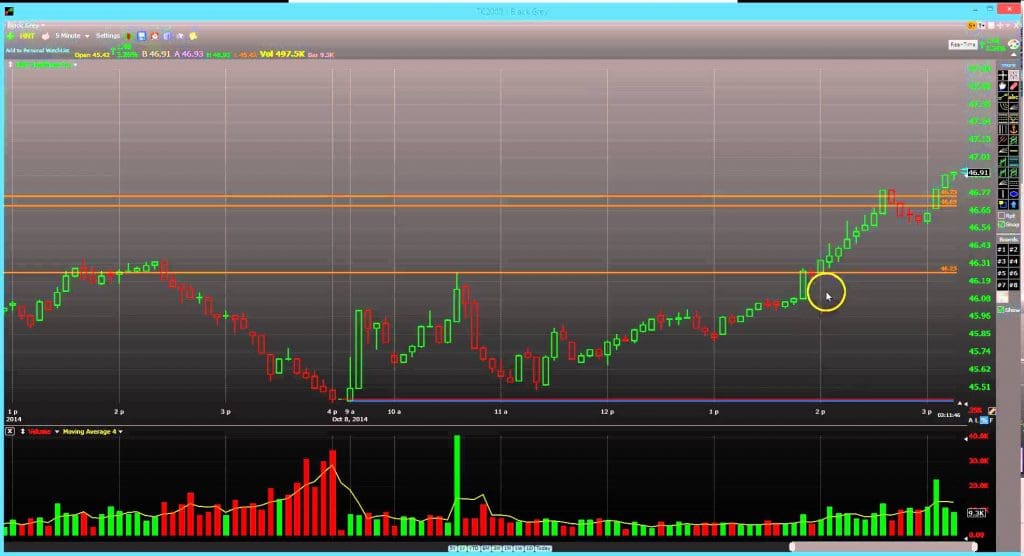Click the green plus add symbol icon
The width and height of the screenshot is (1024, 556).
point(10,35)
